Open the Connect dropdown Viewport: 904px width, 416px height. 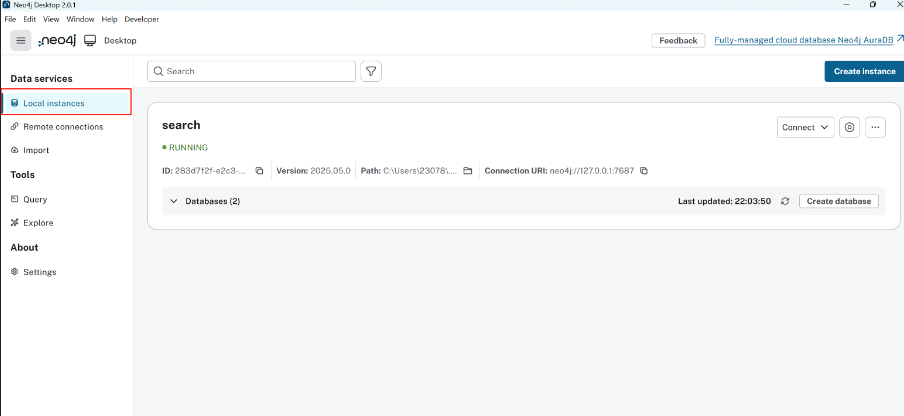pos(805,127)
